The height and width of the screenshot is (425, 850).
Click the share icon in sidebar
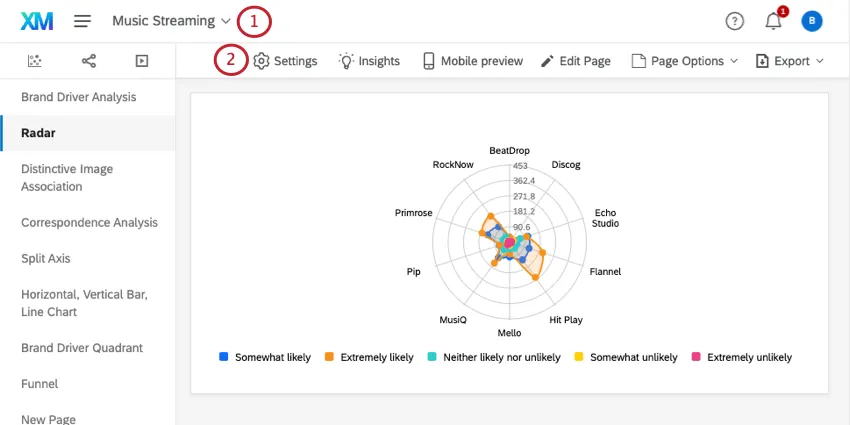pyautogui.click(x=88, y=61)
